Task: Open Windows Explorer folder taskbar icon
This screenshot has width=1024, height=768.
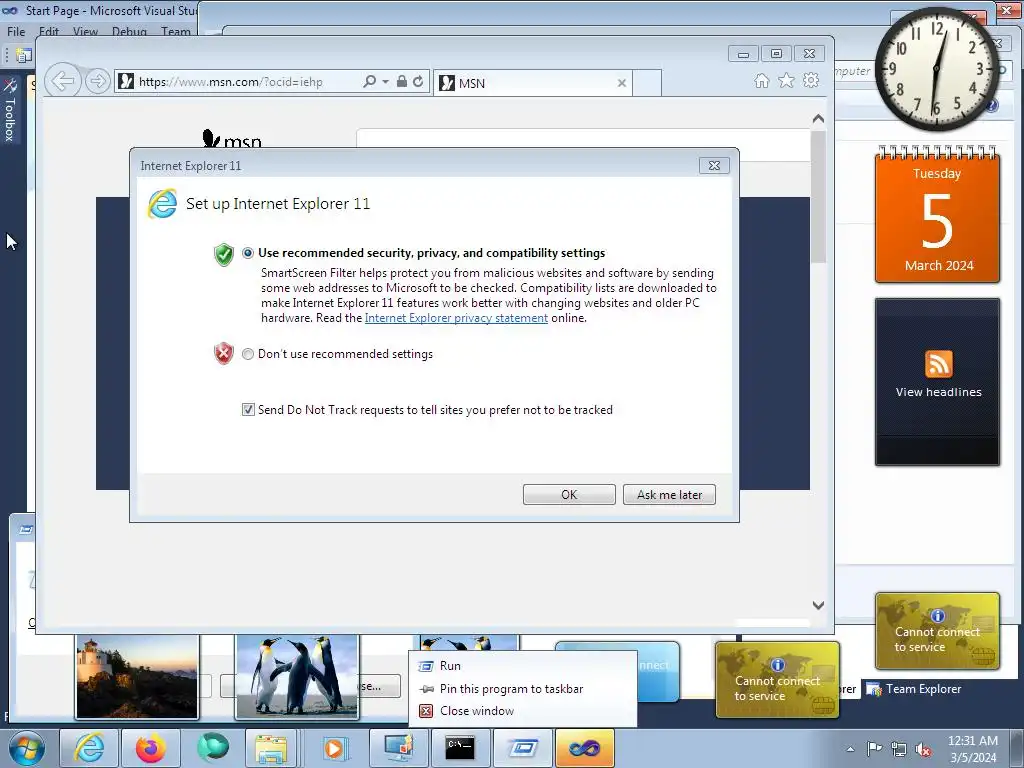Action: pyautogui.click(x=271, y=748)
